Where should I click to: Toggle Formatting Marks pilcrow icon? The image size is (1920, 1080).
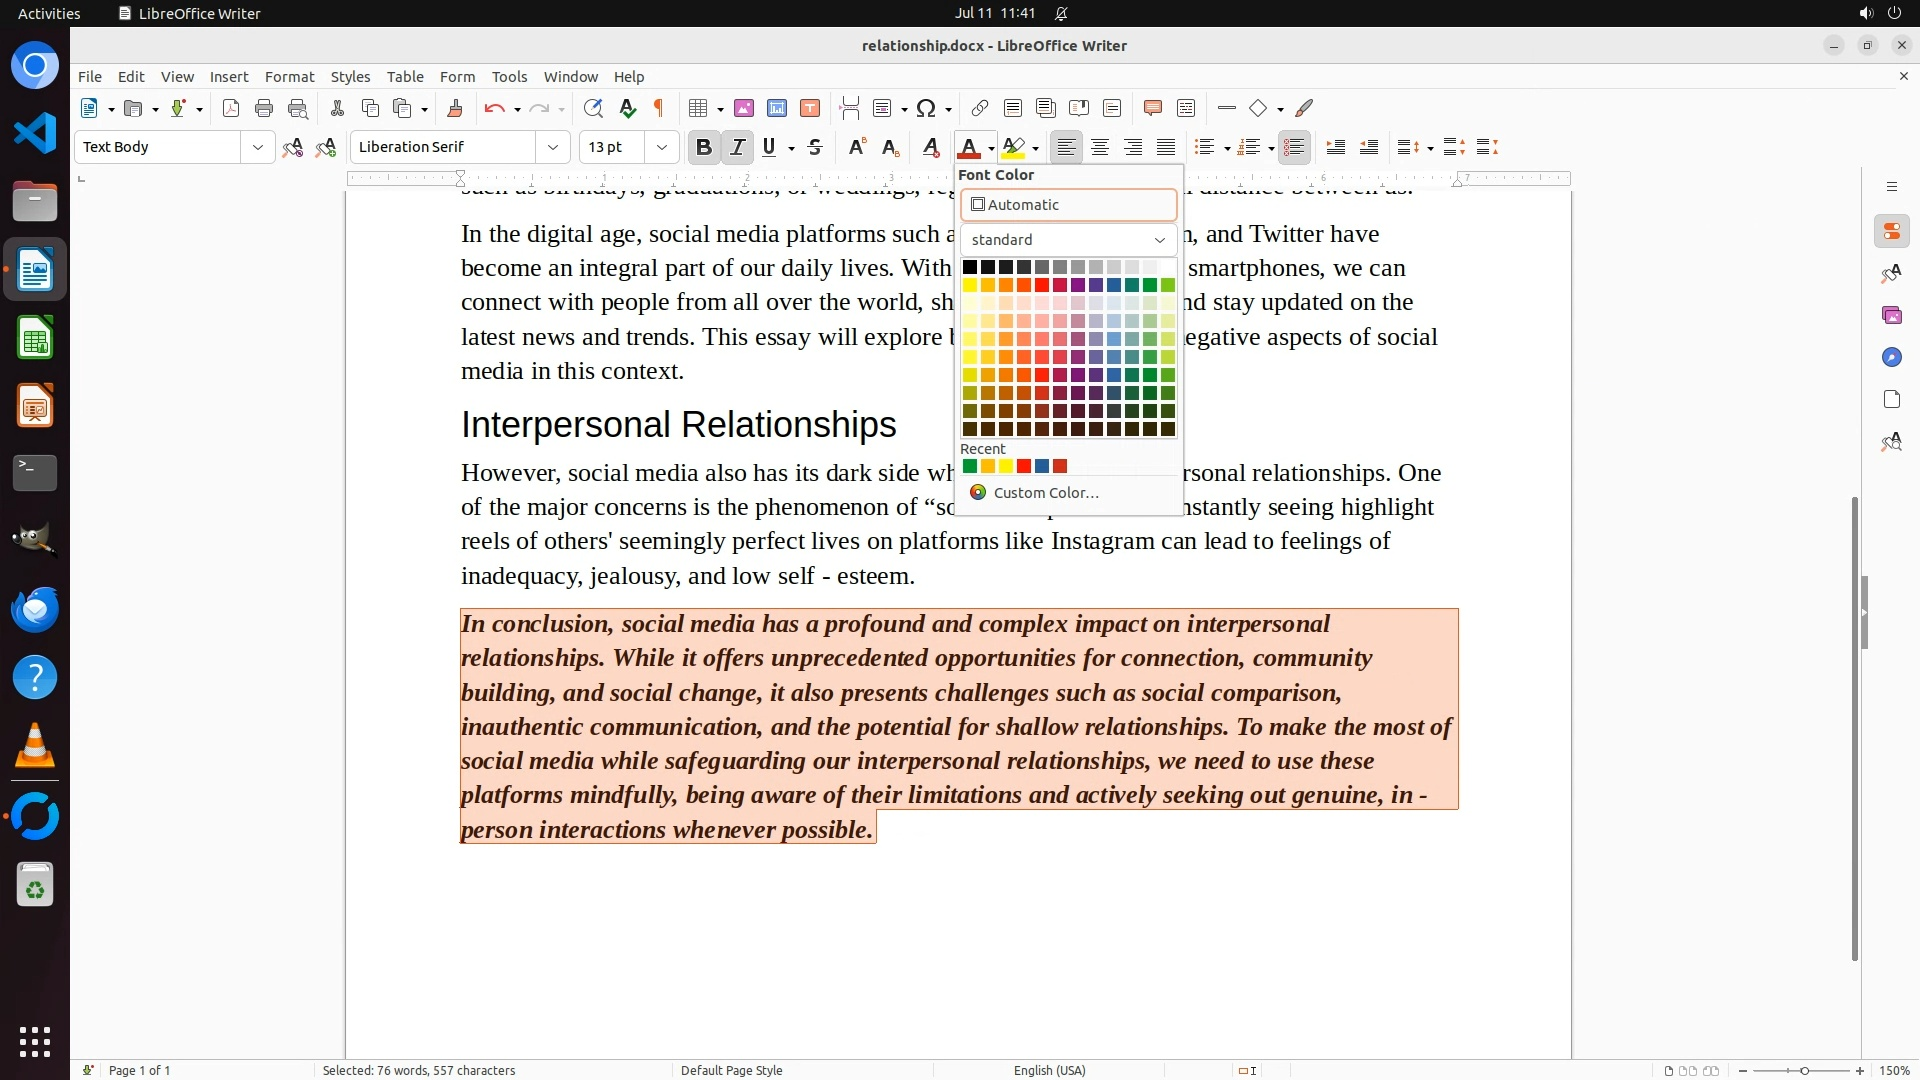click(x=659, y=109)
